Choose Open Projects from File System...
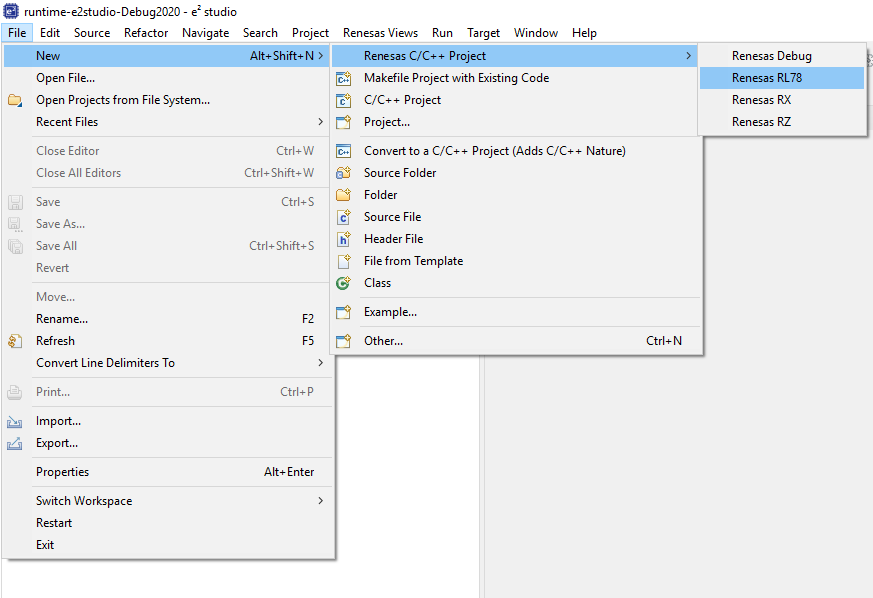The height and width of the screenshot is (598, 873). point(168,100)
